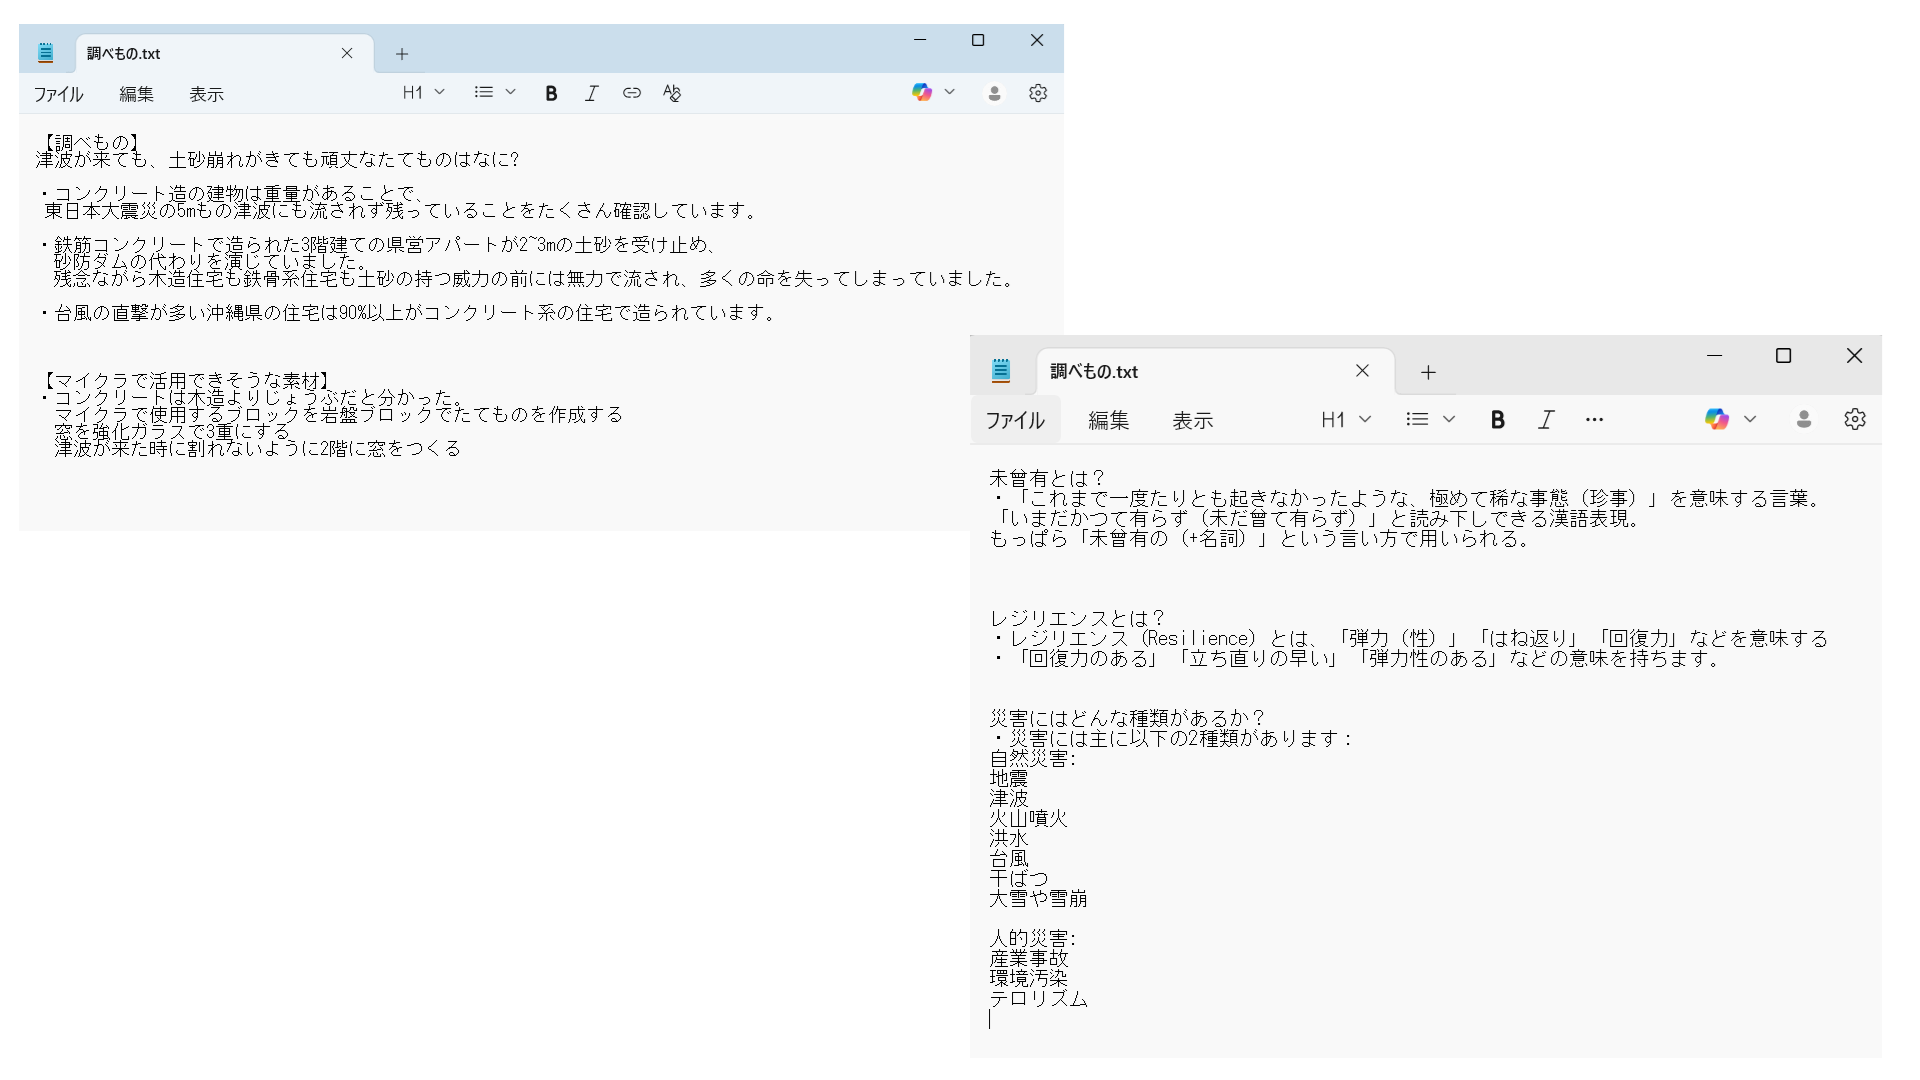Viewport: 1920px width, 1080px height.
Task: Open ファイル menu in upper-left Notepad window
Action: coord(58,94)
